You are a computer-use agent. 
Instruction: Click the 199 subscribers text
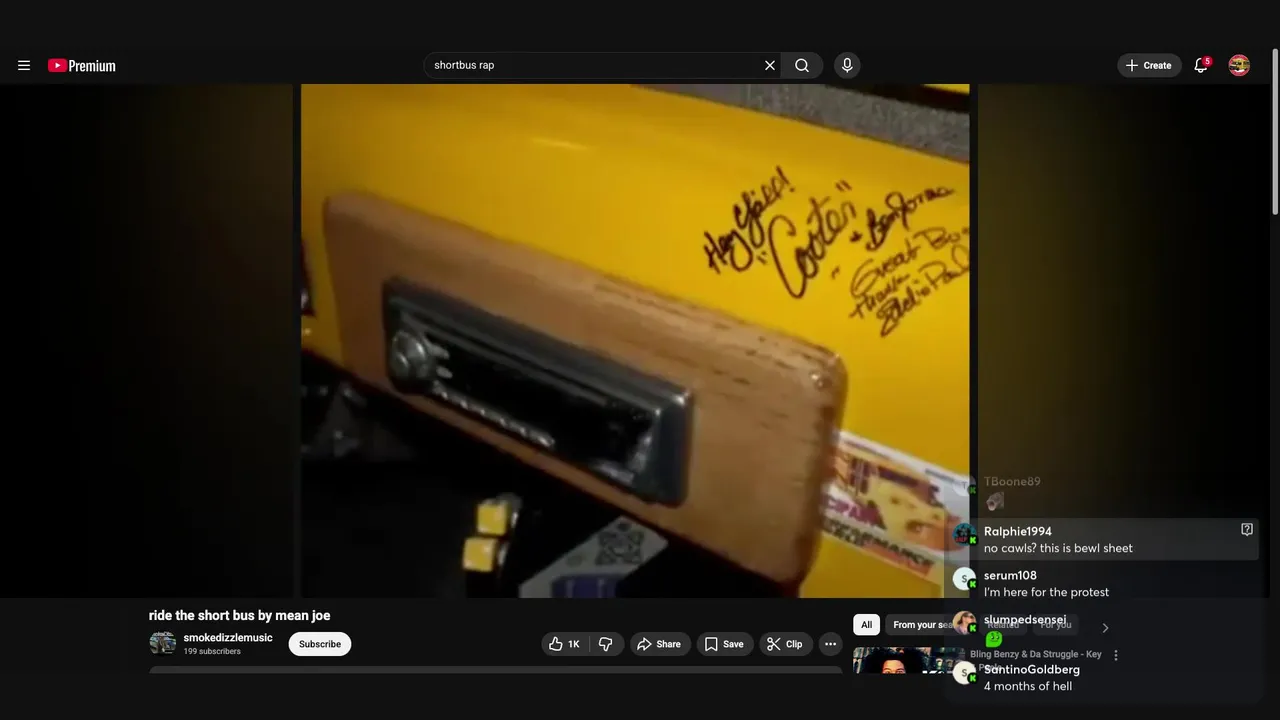(212, 651)
